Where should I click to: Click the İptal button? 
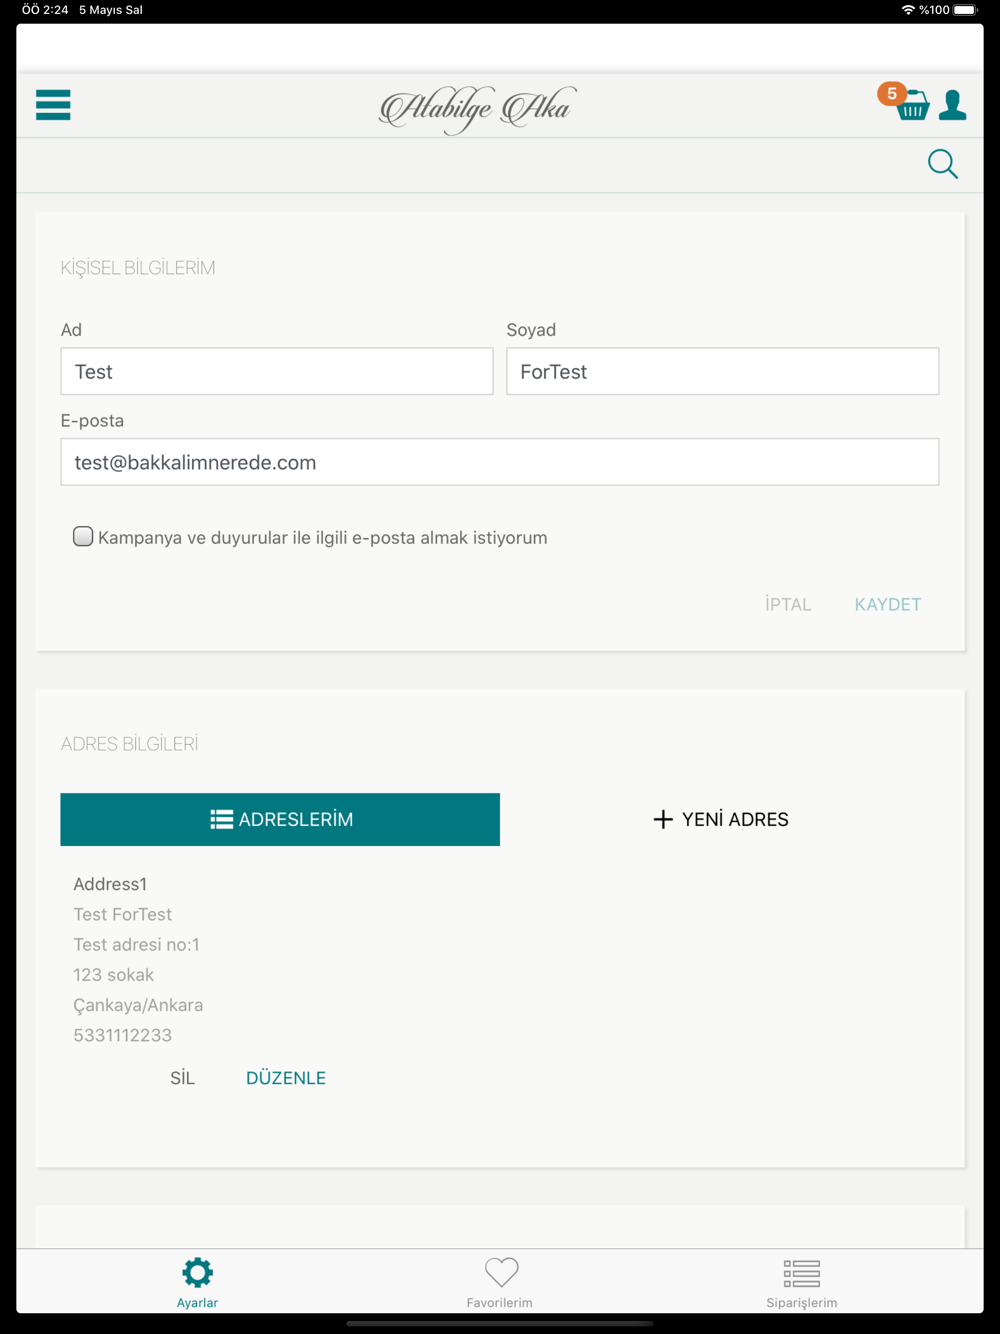pyautogui.click(x=788, y=604)
